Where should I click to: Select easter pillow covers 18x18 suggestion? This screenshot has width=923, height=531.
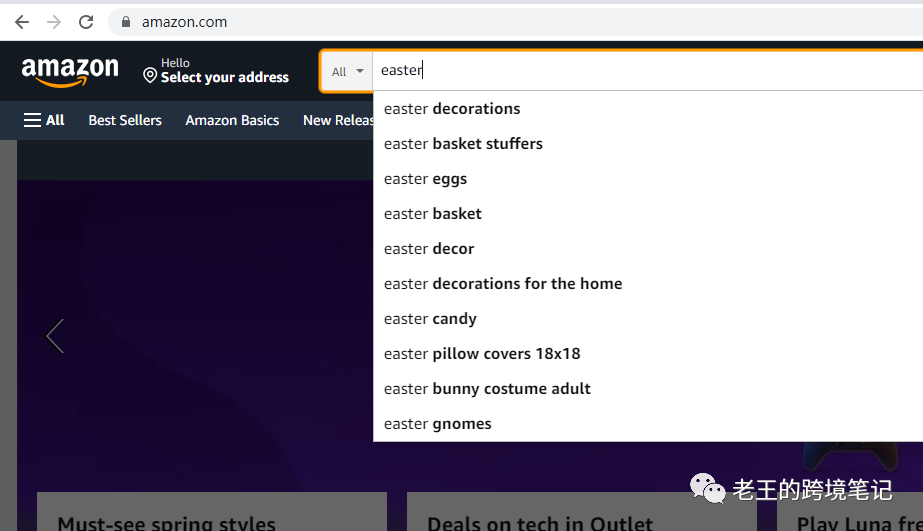pos(648,354)
